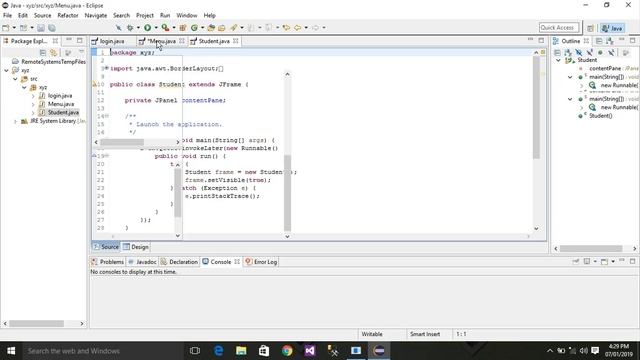
Task: Open the Run button dropdown arrow
Action: coord(156,28)
